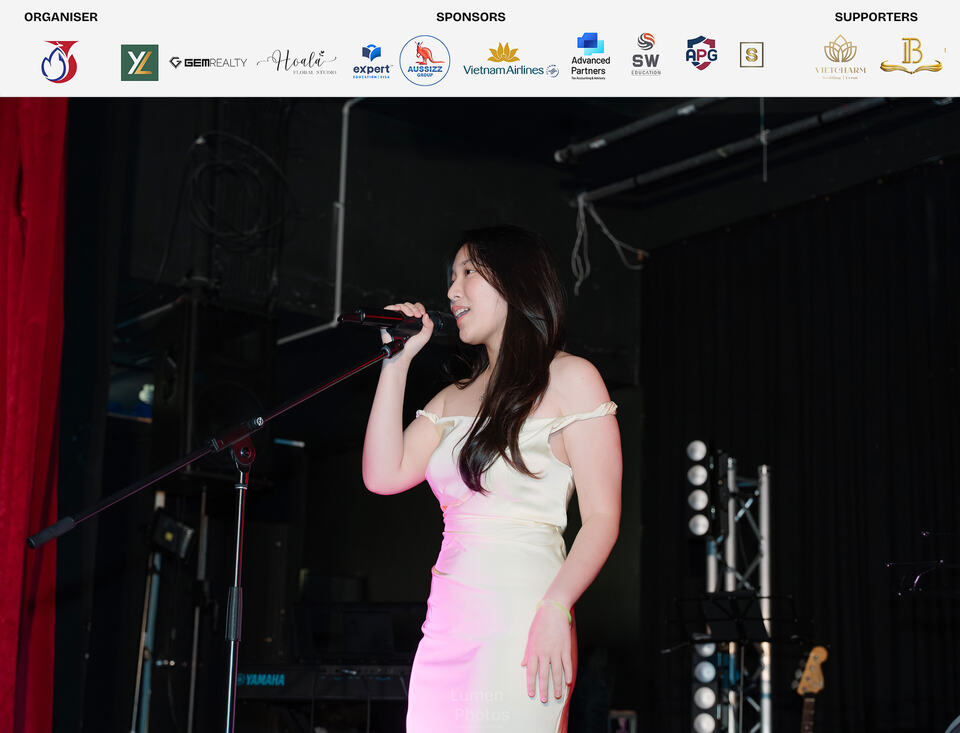Select the SPONSORS heading text
Screen dimensions: 960x733
471,17
